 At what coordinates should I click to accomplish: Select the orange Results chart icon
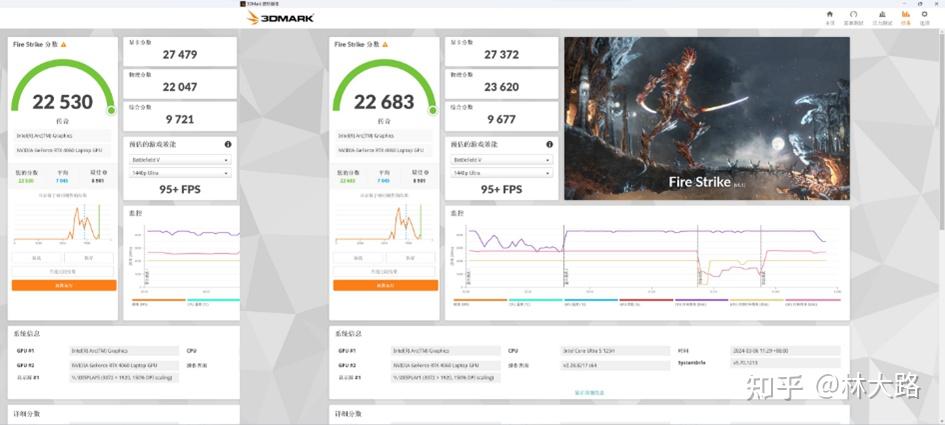tap(905, 14)
